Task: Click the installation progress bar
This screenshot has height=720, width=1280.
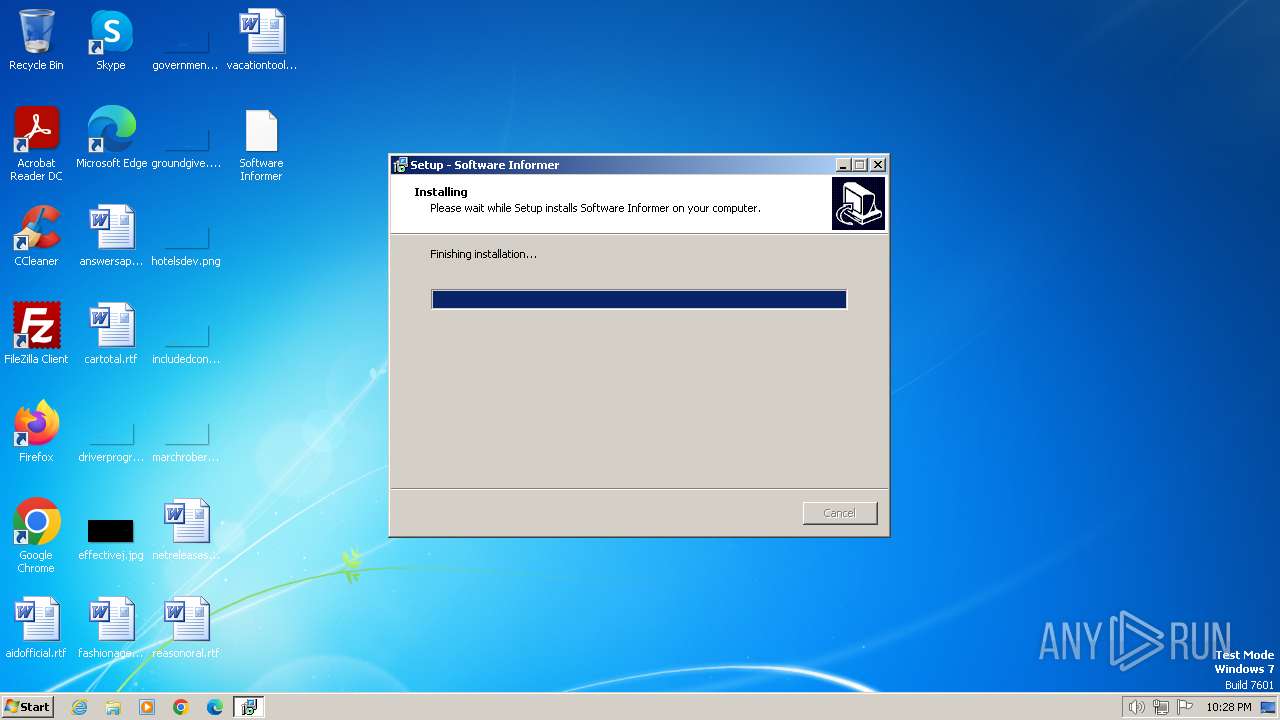Action: click(639, 299)
